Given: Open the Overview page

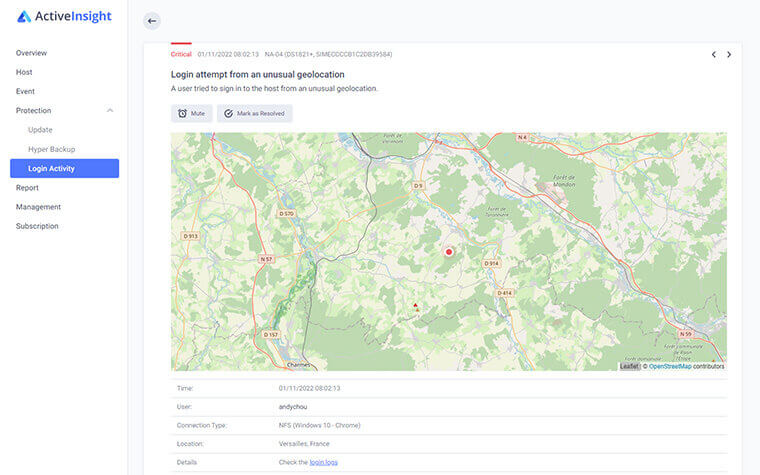Looking at the screenshot, I should tap(31, 53).
